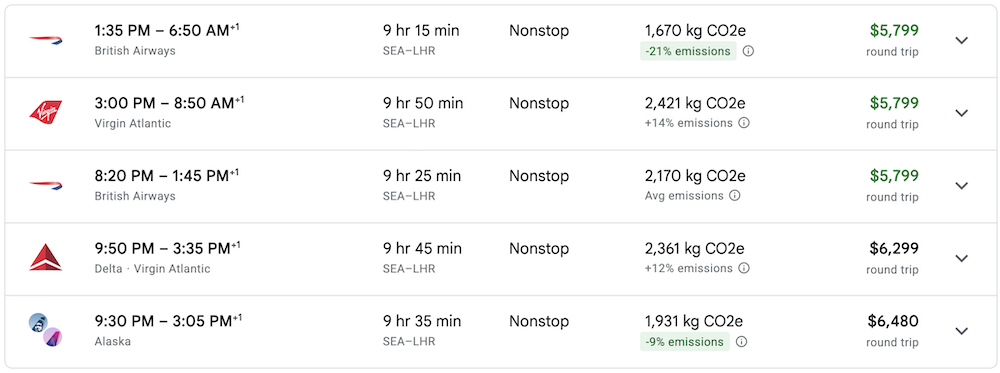Click the Alaska airline logo icons
This screenshot has height=373, width=1000.
pyautogui.click(x=45, y=330)
